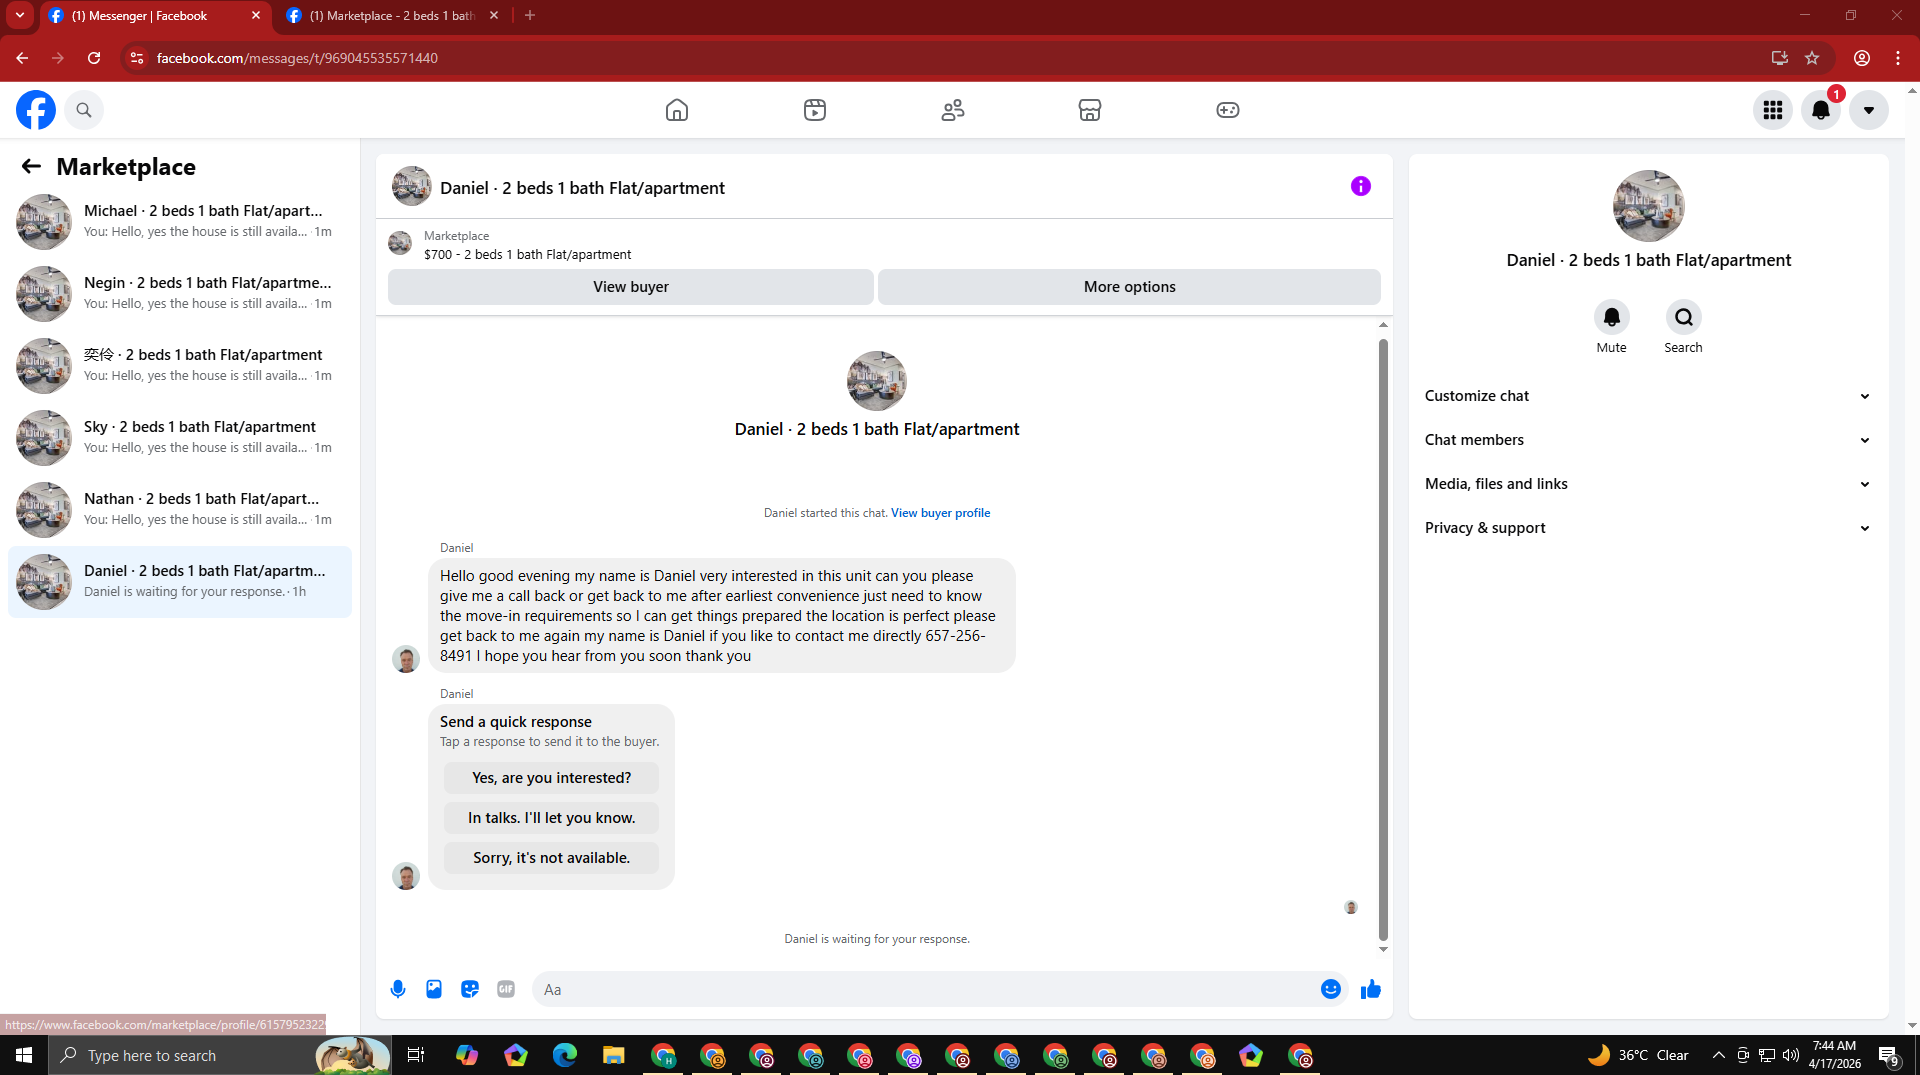Open the Marketplace storefront icon
This screenshot has width=1920, height=1075.
[x=1090, y=110]
